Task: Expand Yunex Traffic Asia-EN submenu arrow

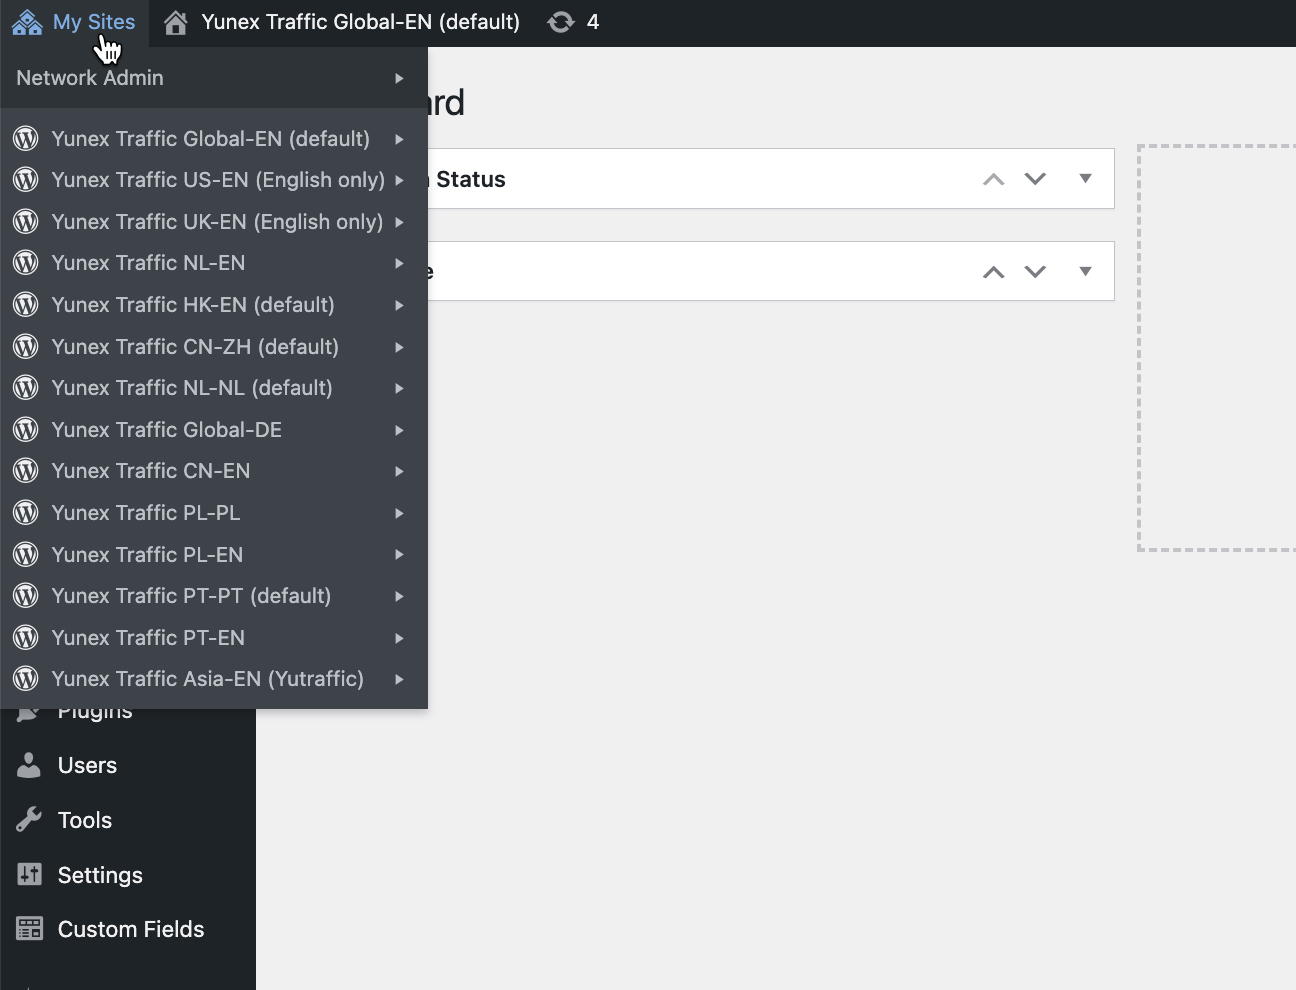Action: click(399, 679)
